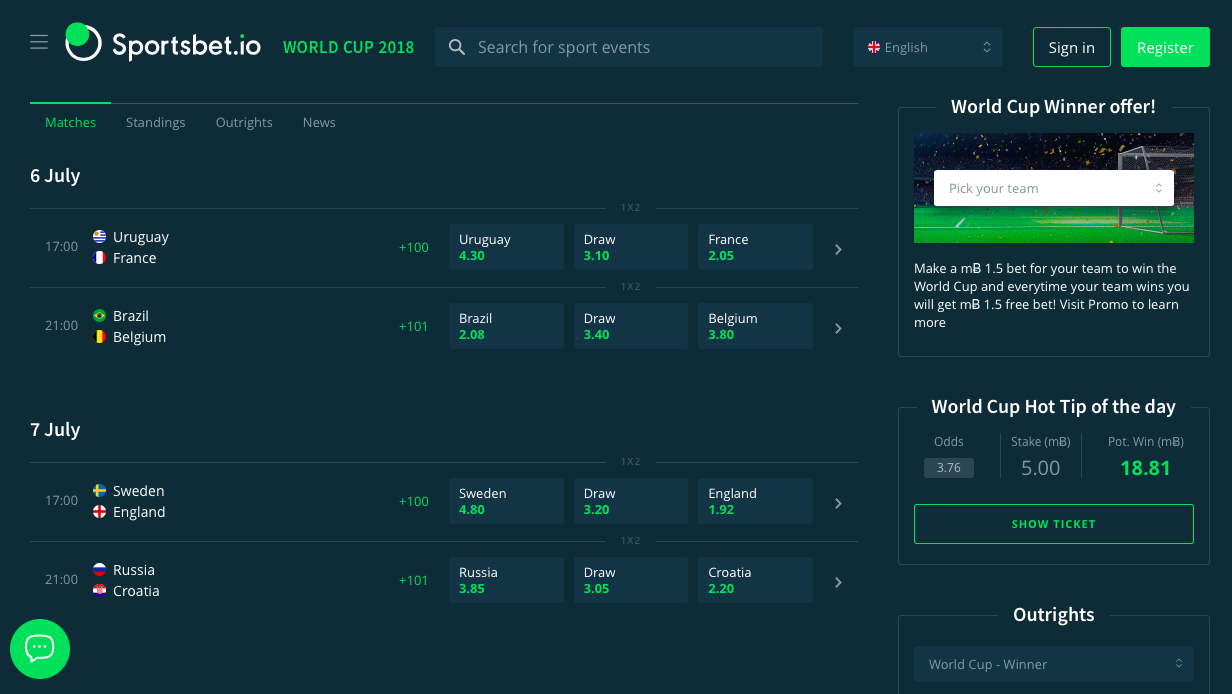The image size is (1232, 694).
Task: Bet on Croatia at 2.20
Action: [755, 580]
